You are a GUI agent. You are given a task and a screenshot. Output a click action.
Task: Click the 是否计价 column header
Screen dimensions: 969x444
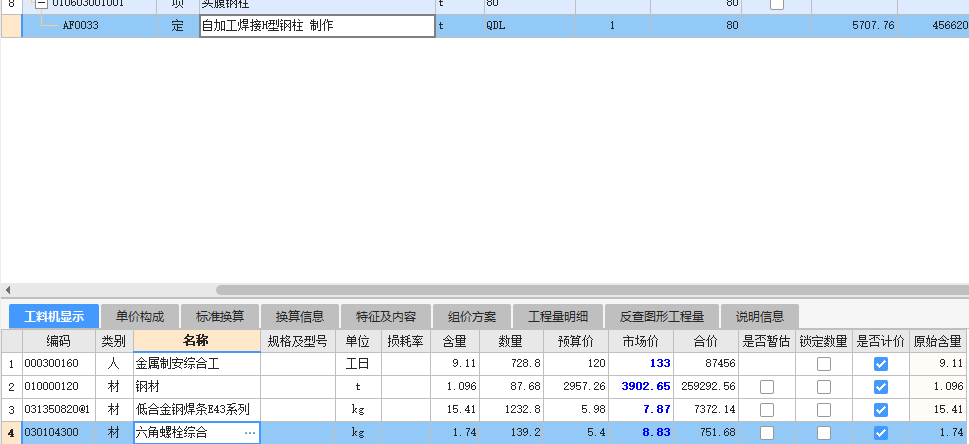881,341
